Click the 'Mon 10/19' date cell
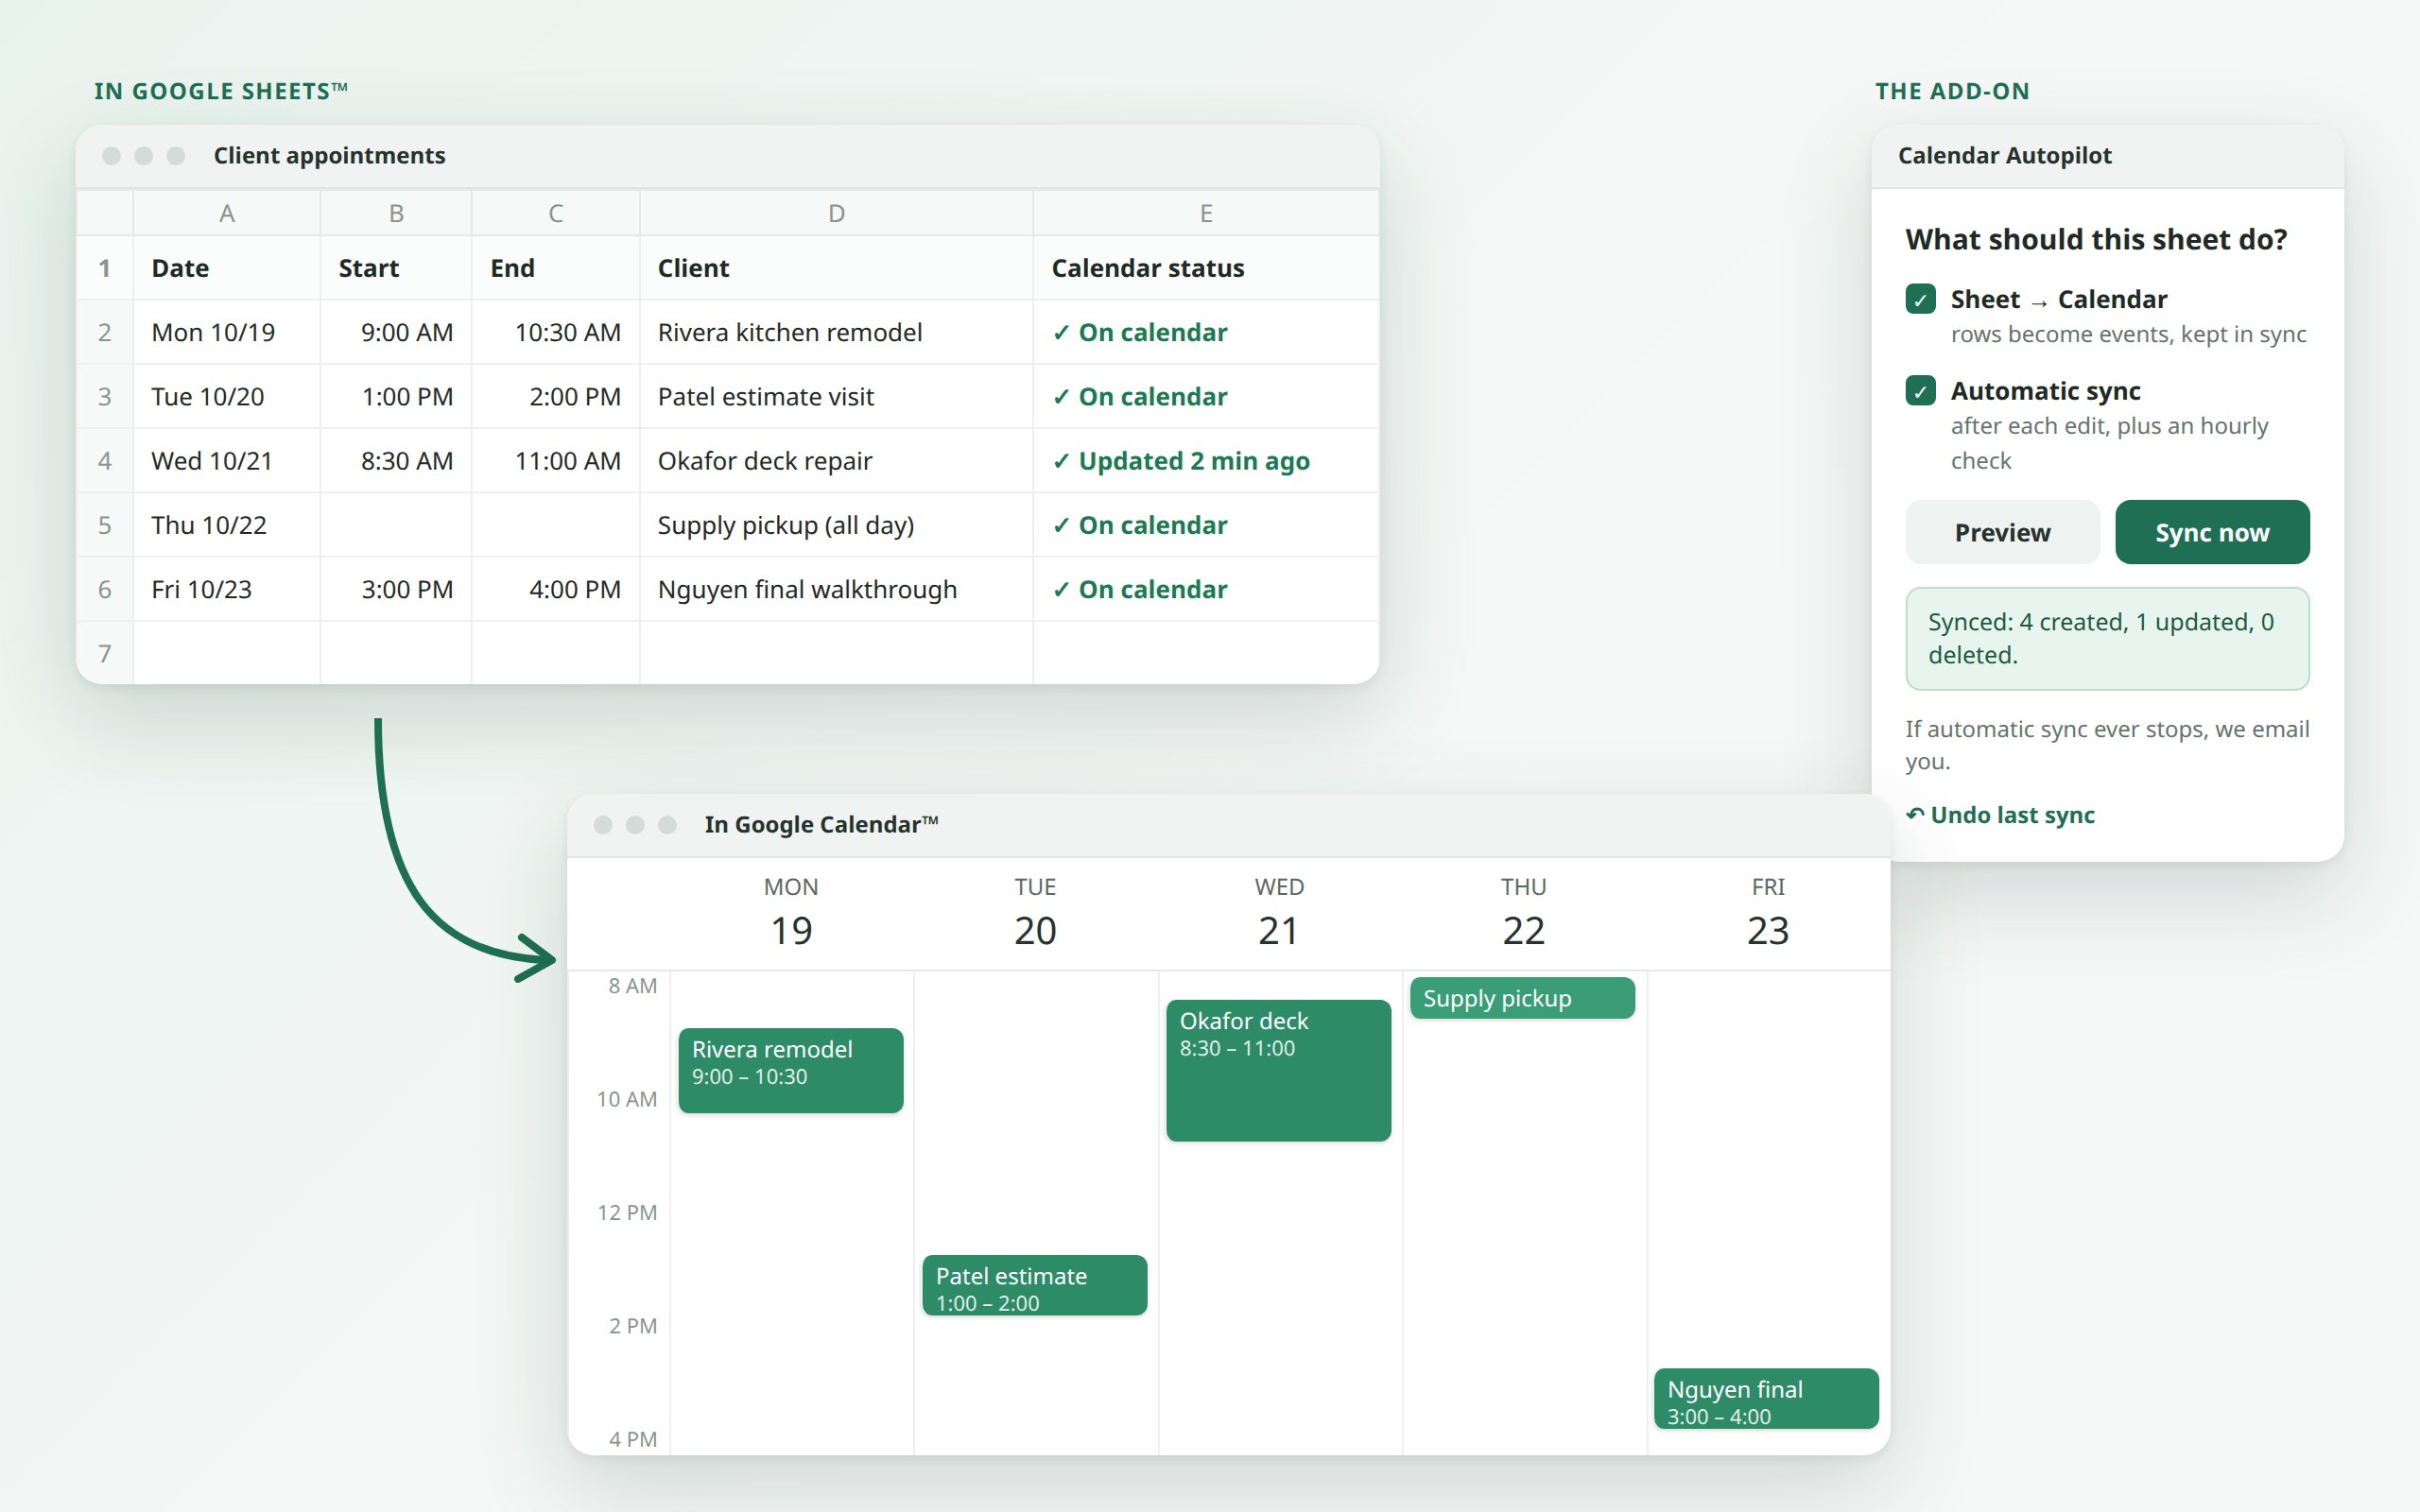Screen dimensions: 2420x1512 point(227,332)
